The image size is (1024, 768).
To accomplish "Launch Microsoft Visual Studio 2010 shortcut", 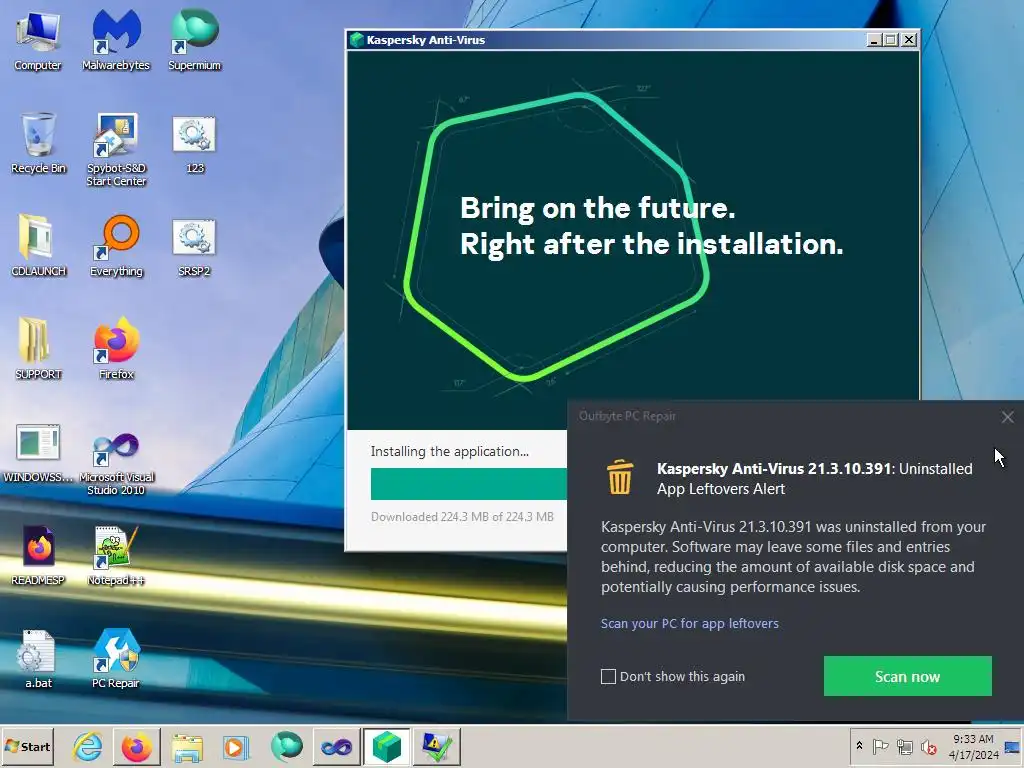I will (x=116, y=460).
